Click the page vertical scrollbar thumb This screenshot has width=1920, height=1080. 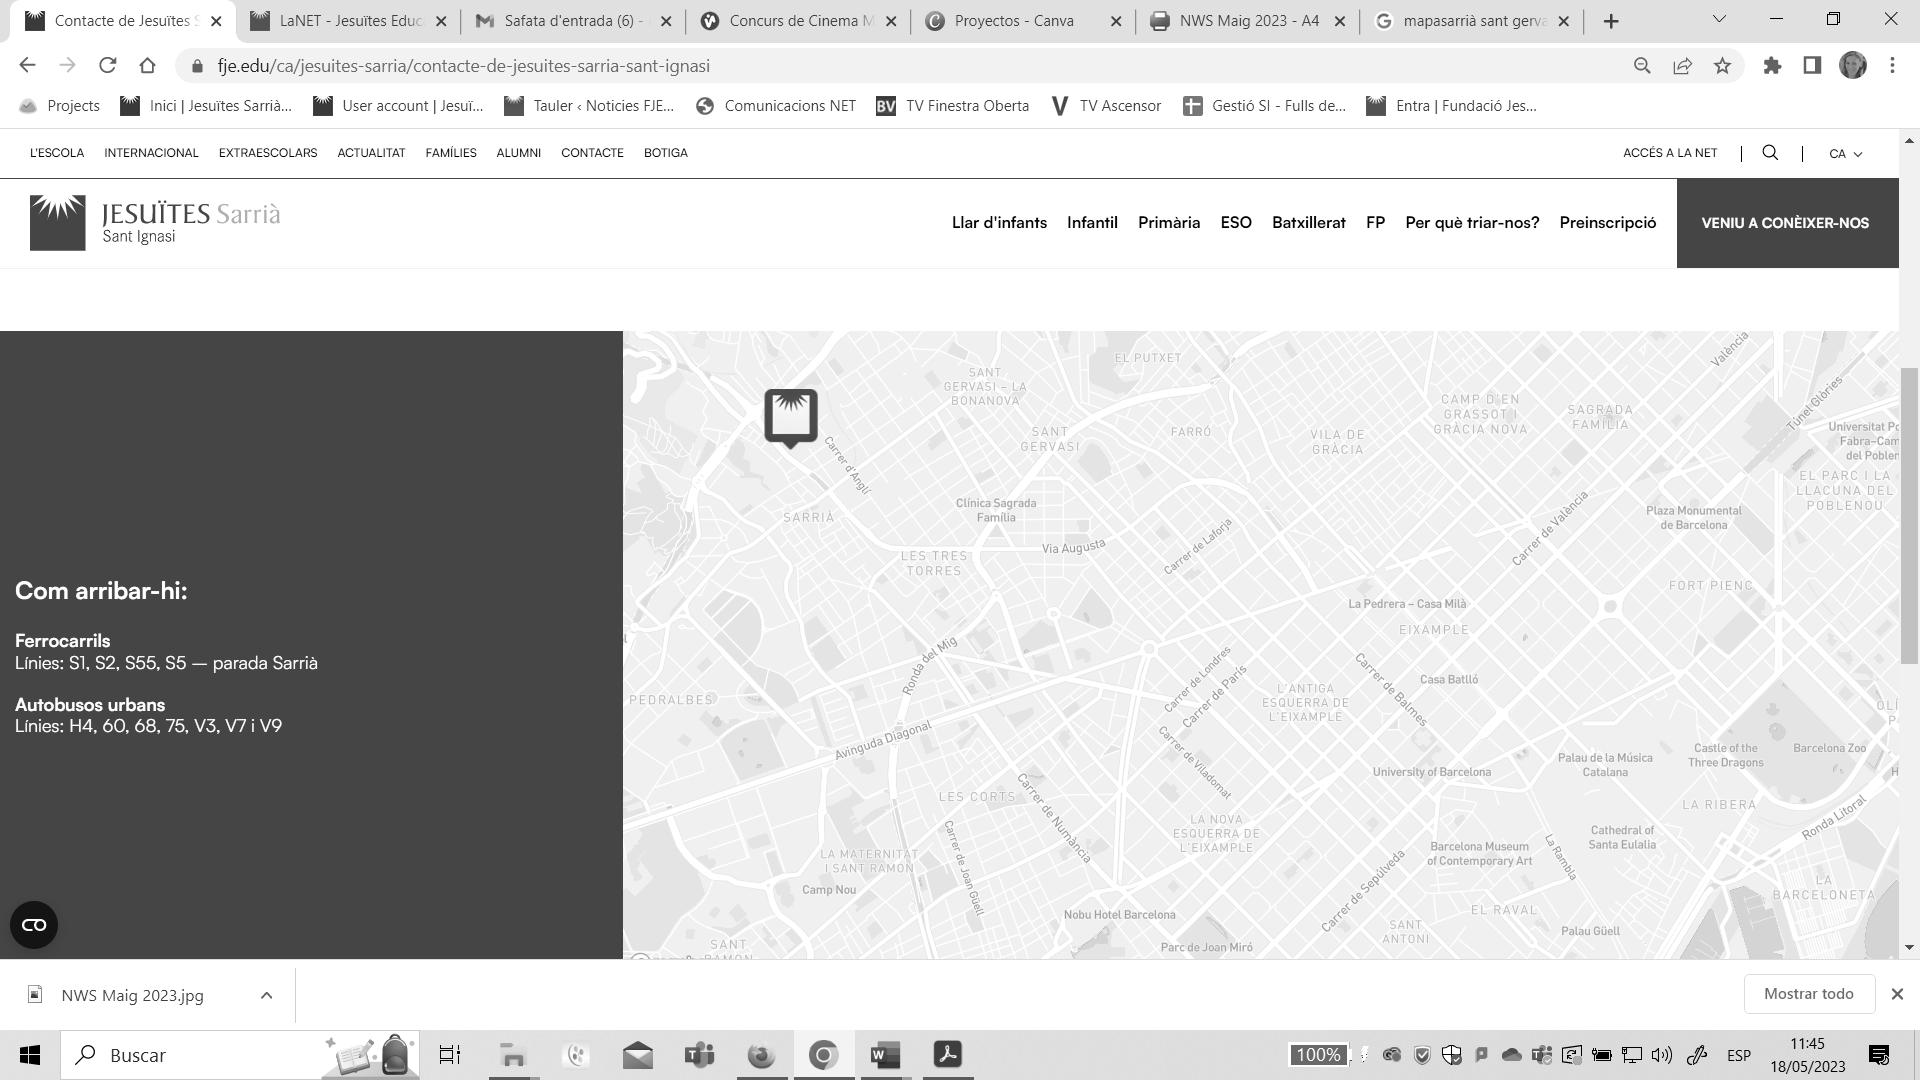click(1909, 515)
